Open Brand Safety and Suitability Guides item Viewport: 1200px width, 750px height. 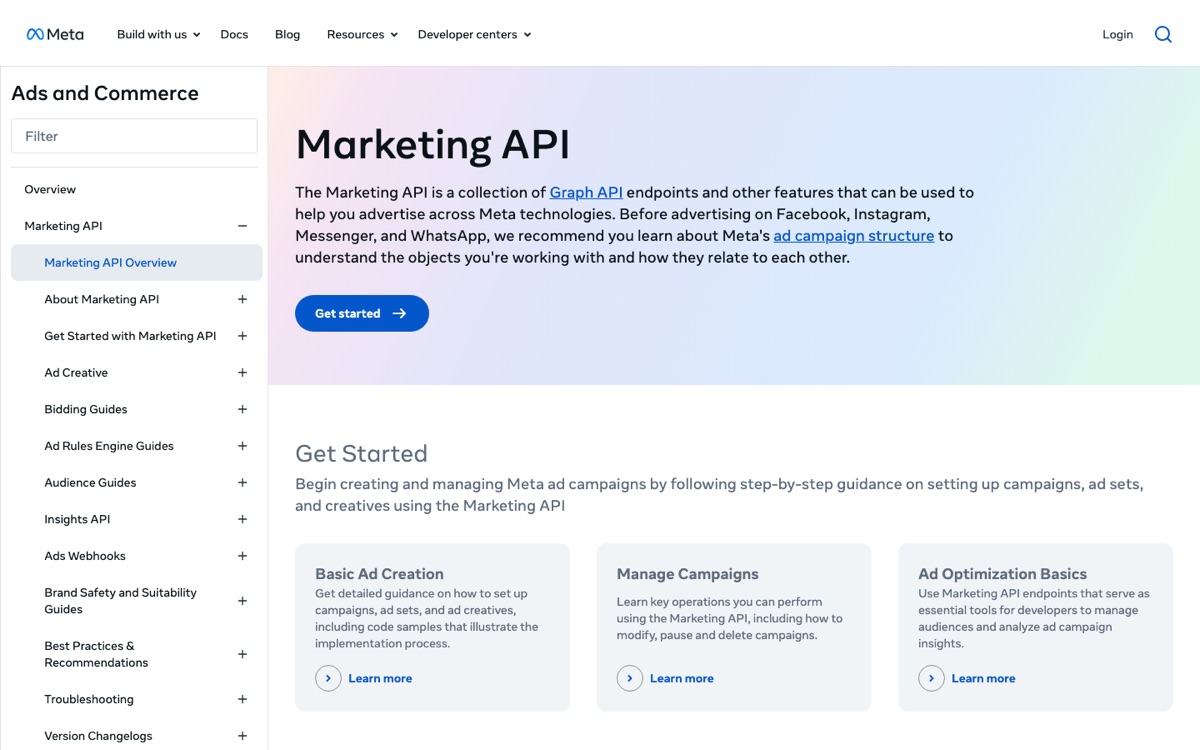(x=120, y=601)
